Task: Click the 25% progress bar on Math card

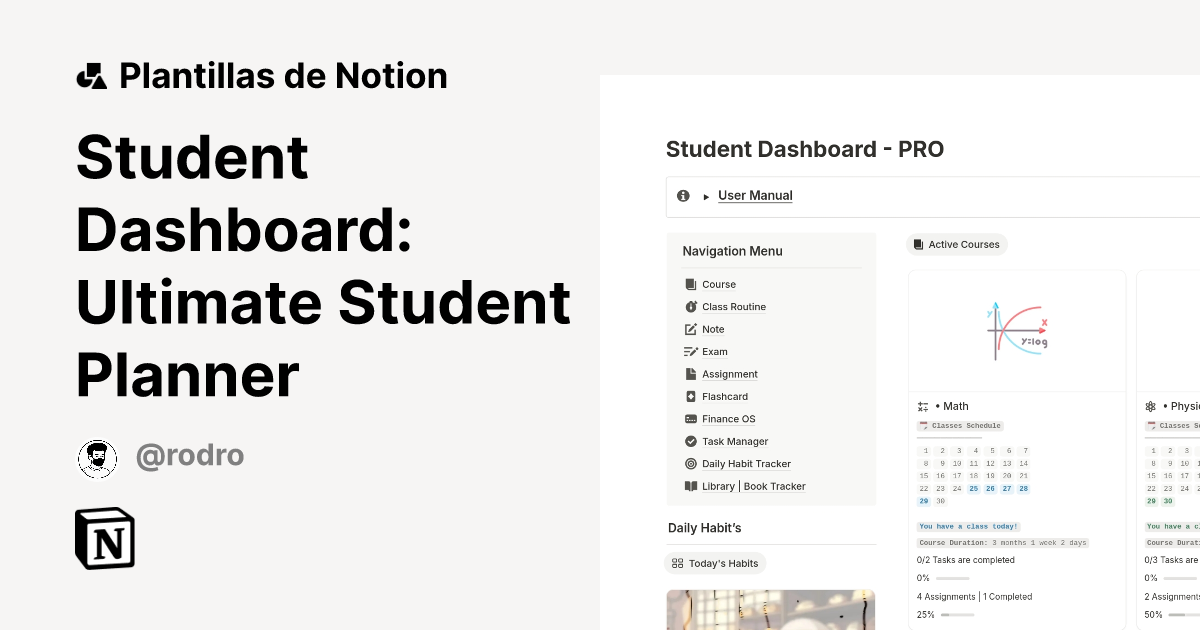Action: click(960, 615)
